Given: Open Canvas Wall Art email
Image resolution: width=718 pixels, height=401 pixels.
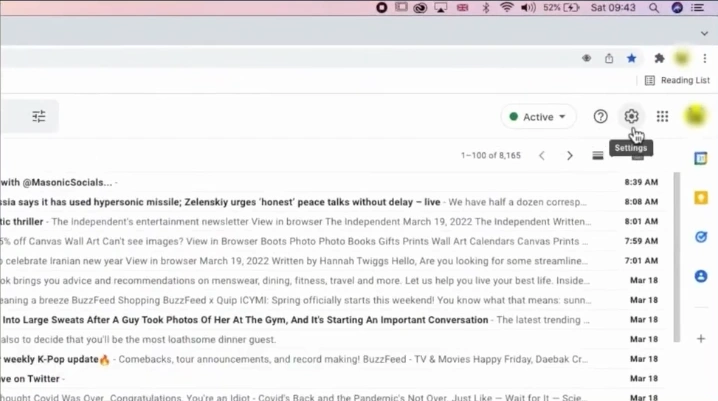Looking at the screenshot, I should (330, 241).
